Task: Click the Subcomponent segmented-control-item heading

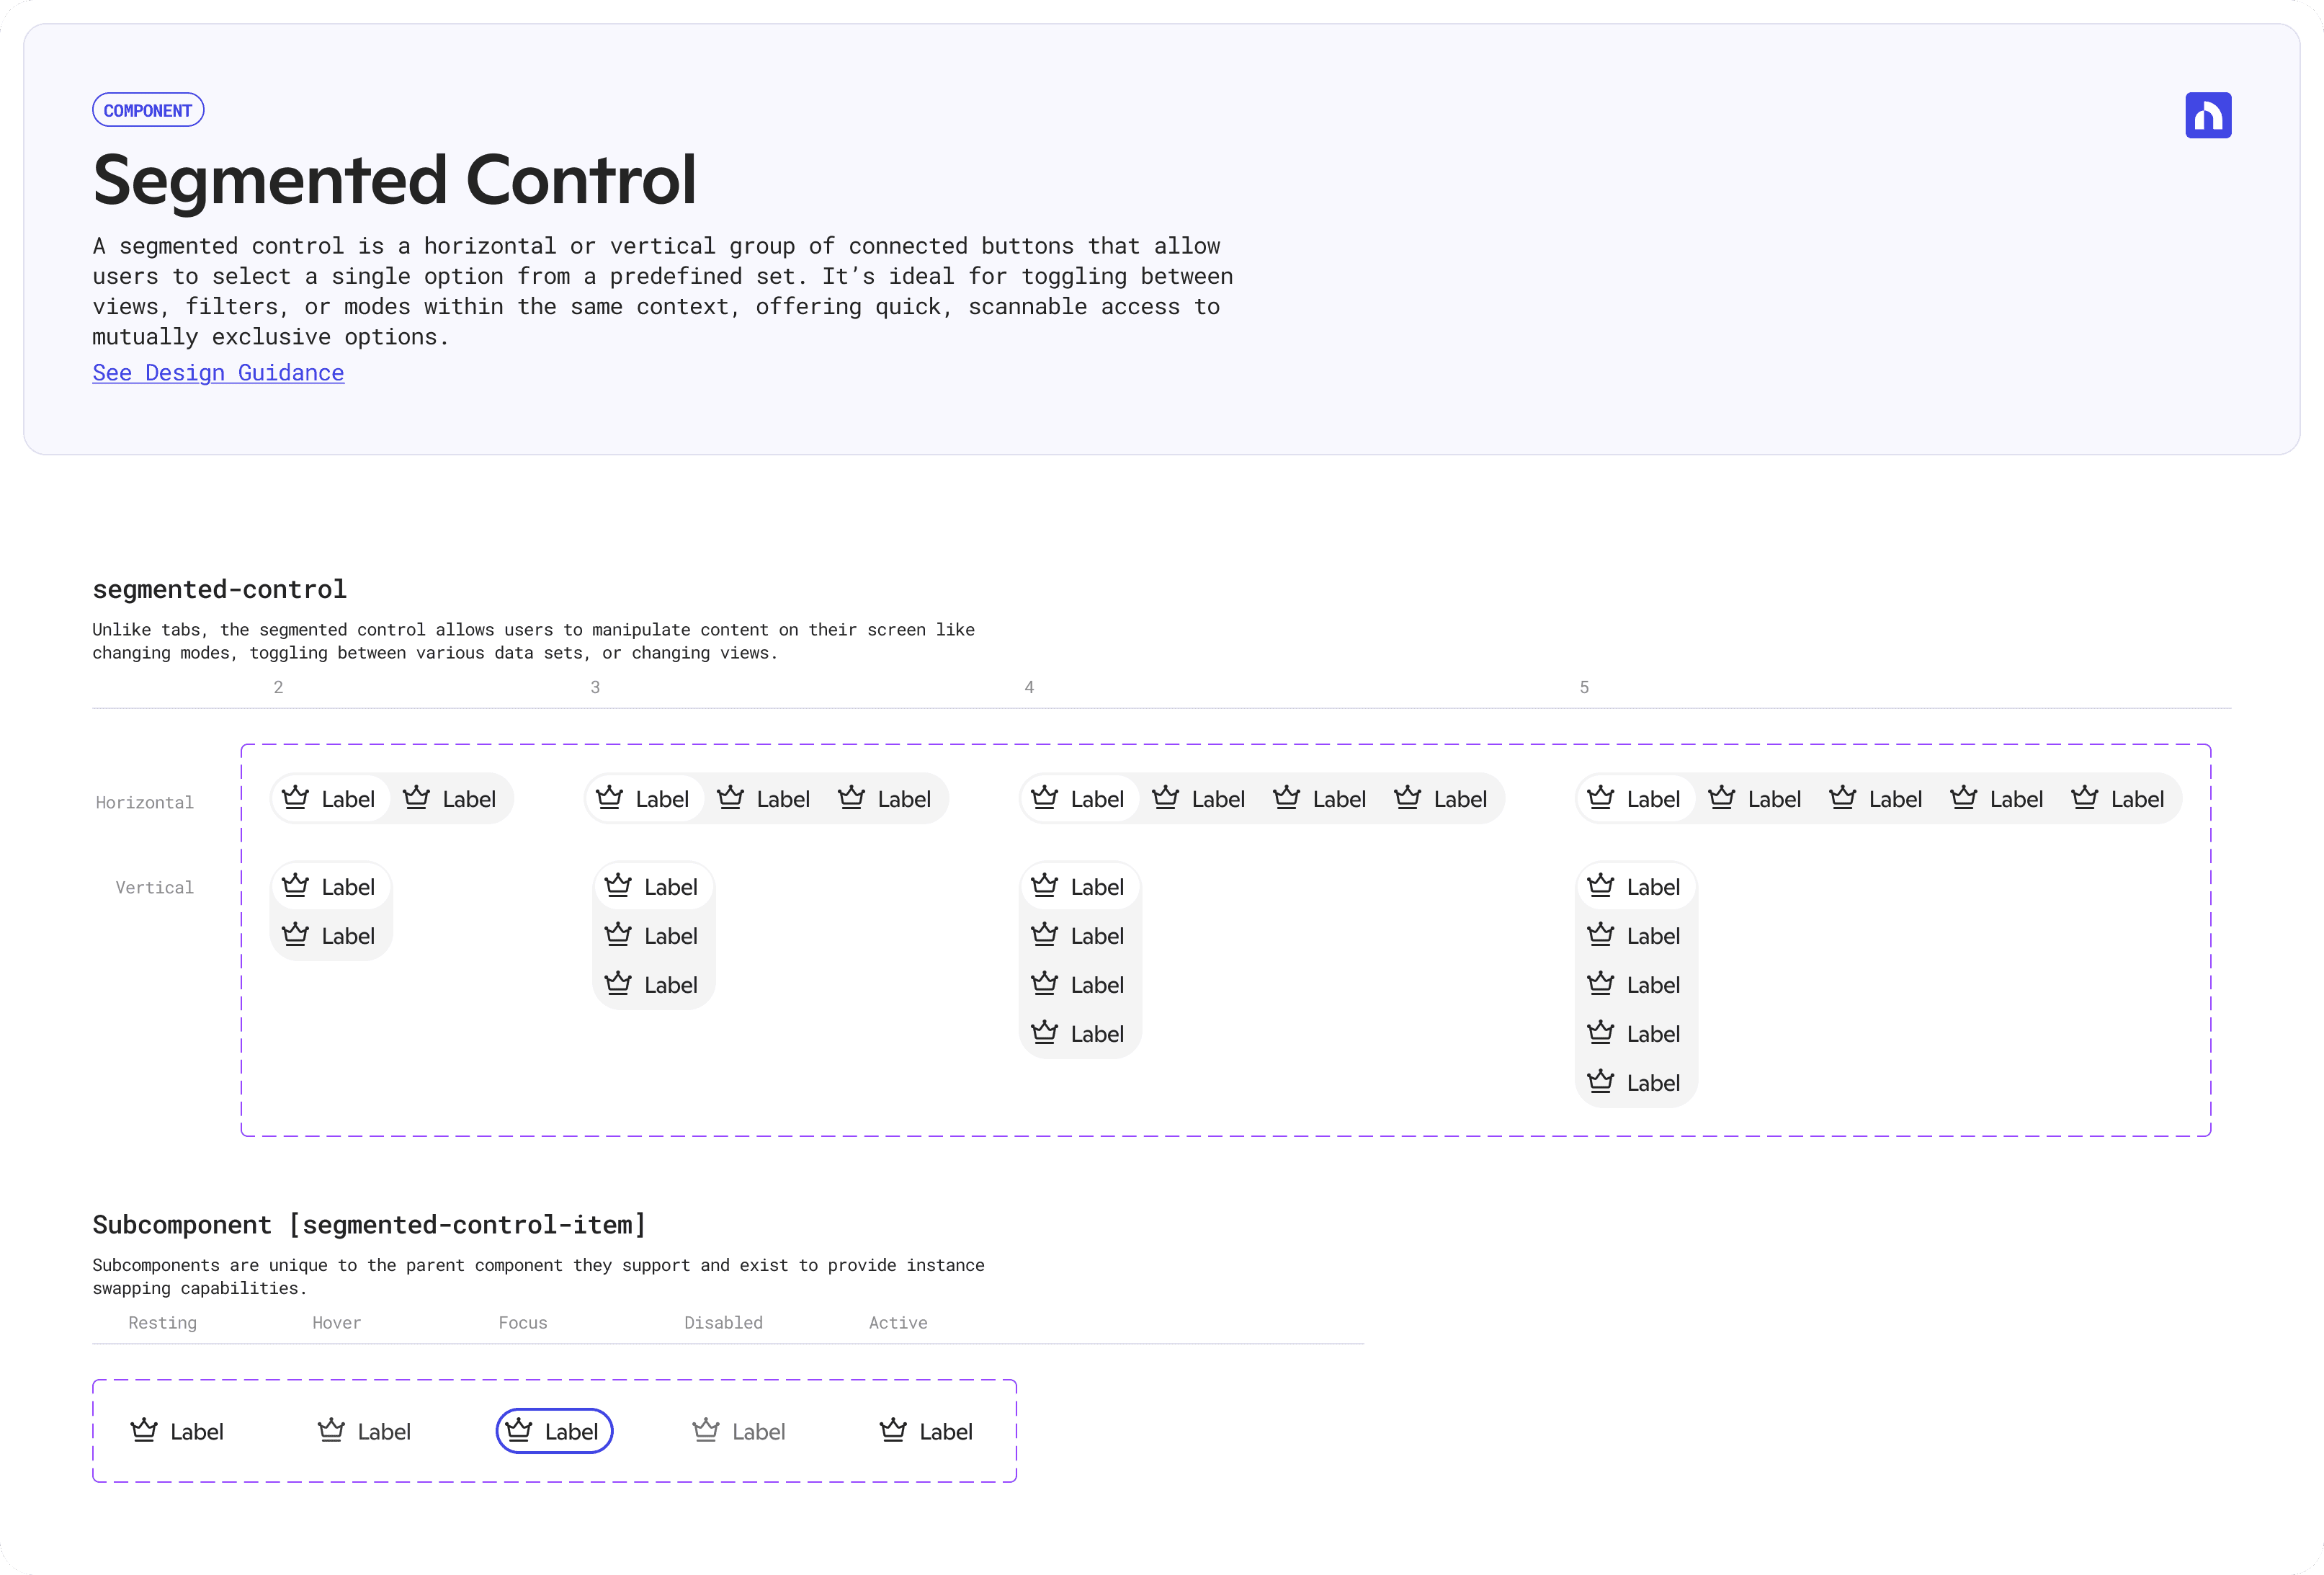Action: pyautogui.click(x=369, y=1225)
